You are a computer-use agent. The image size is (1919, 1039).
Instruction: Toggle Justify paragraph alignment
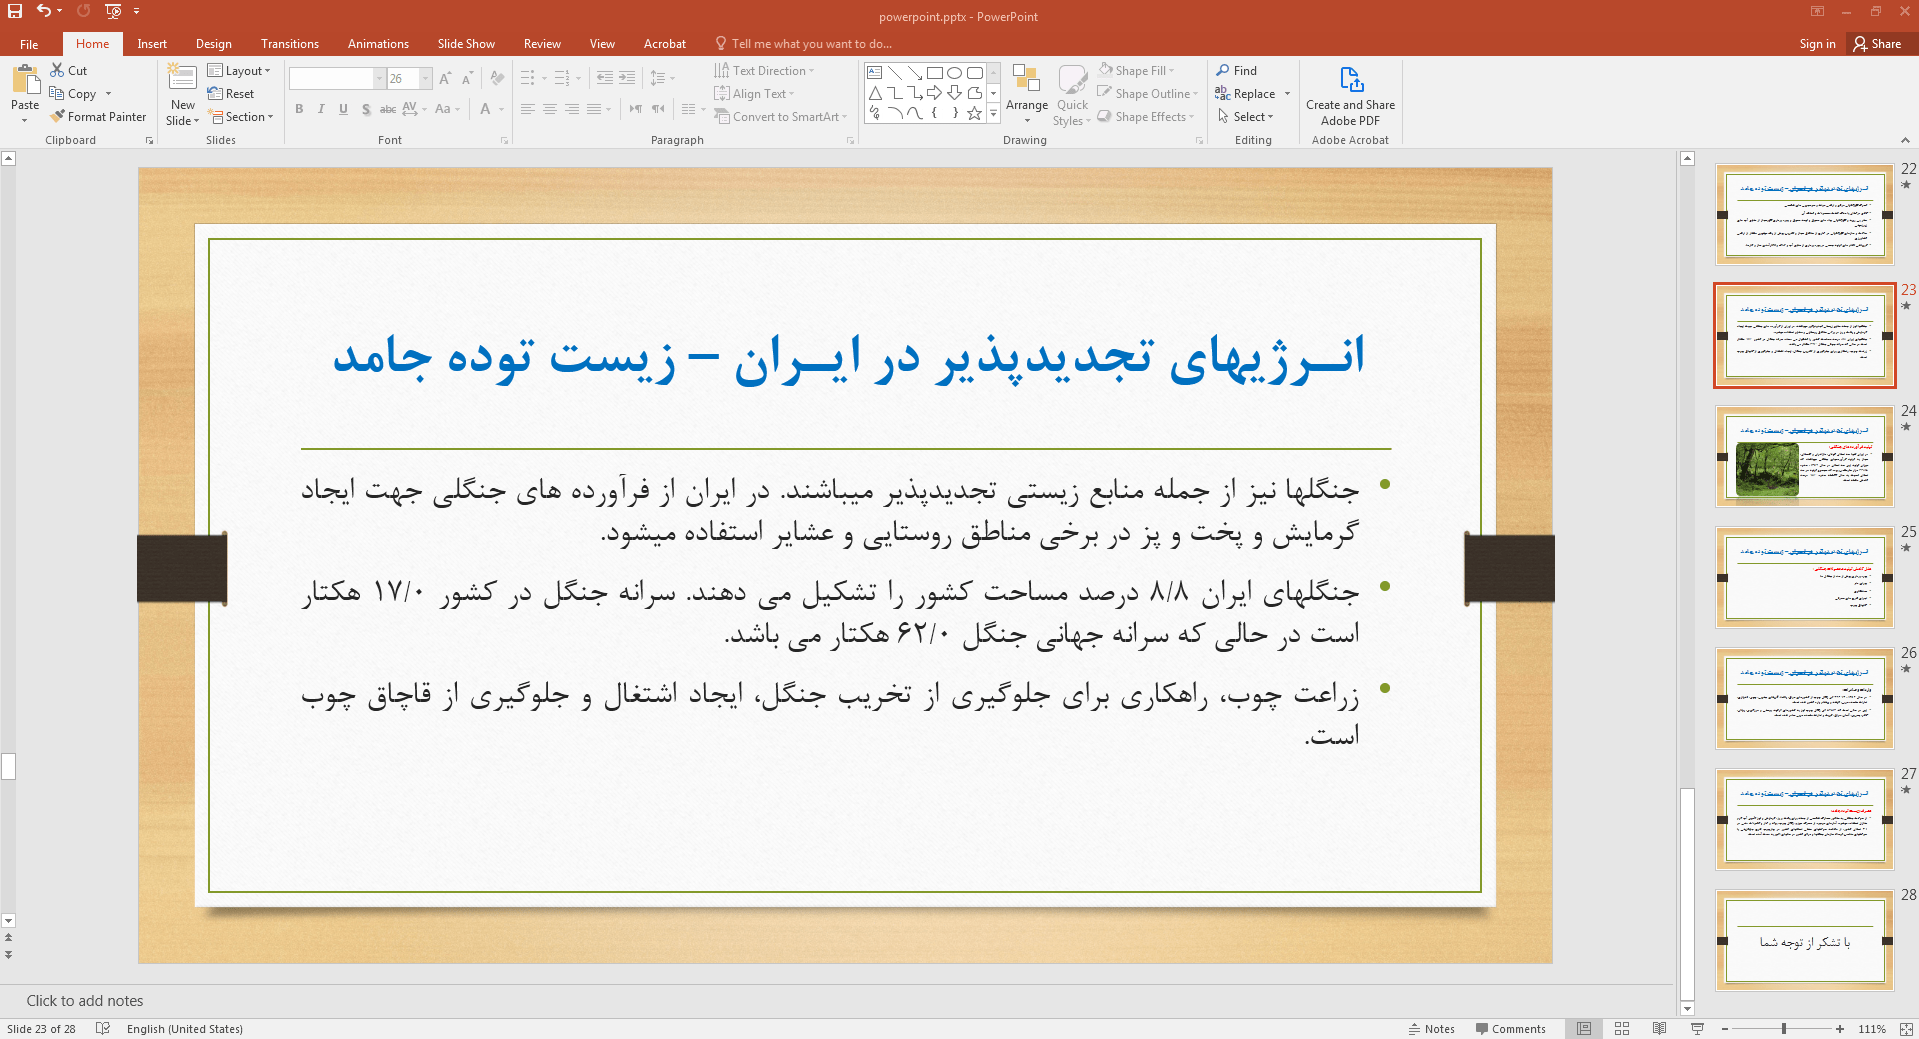click(594, 109)
